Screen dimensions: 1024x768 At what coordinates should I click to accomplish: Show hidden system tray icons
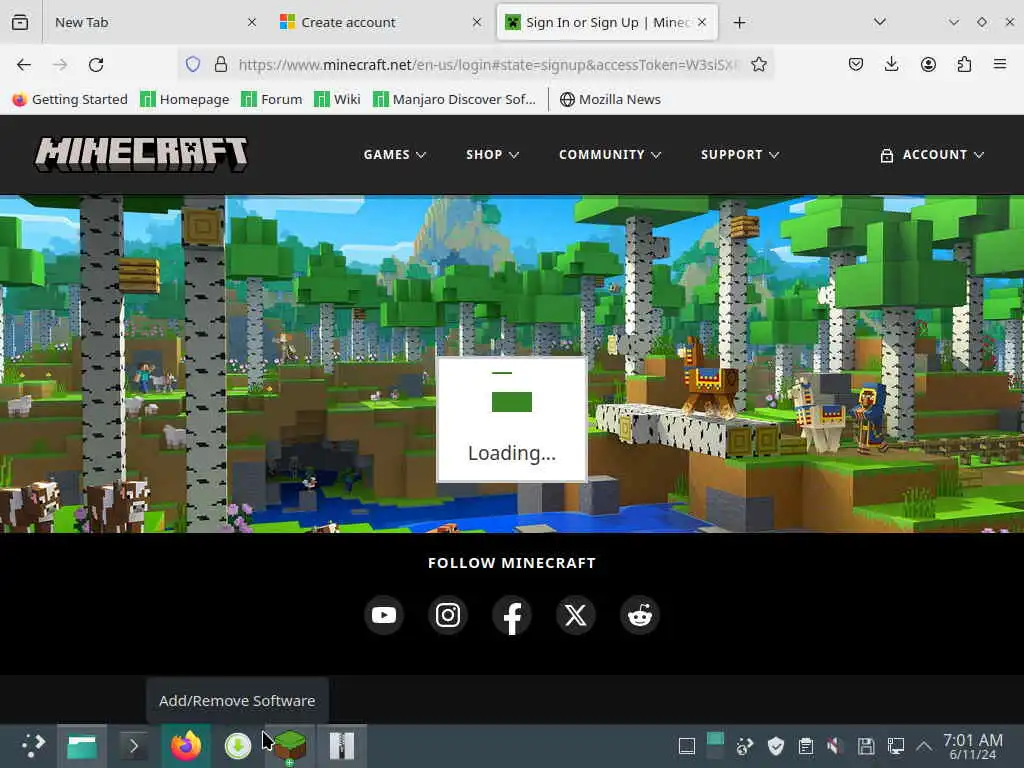click(x=924, y=746)
